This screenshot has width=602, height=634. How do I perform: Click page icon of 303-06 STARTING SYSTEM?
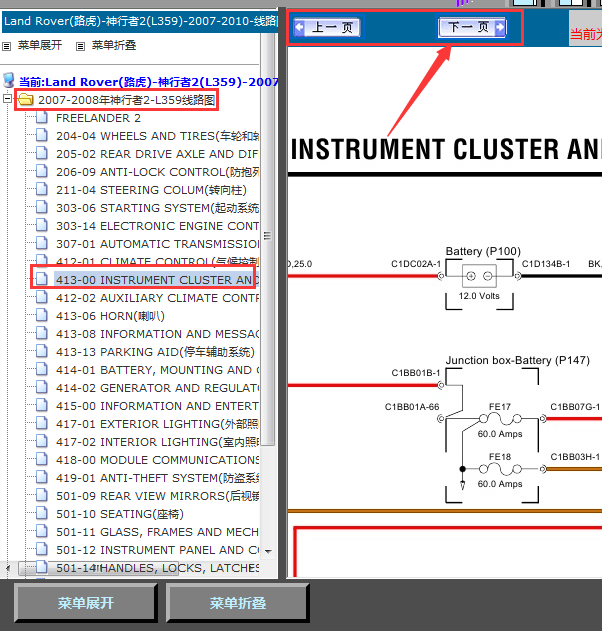[42, 207]
